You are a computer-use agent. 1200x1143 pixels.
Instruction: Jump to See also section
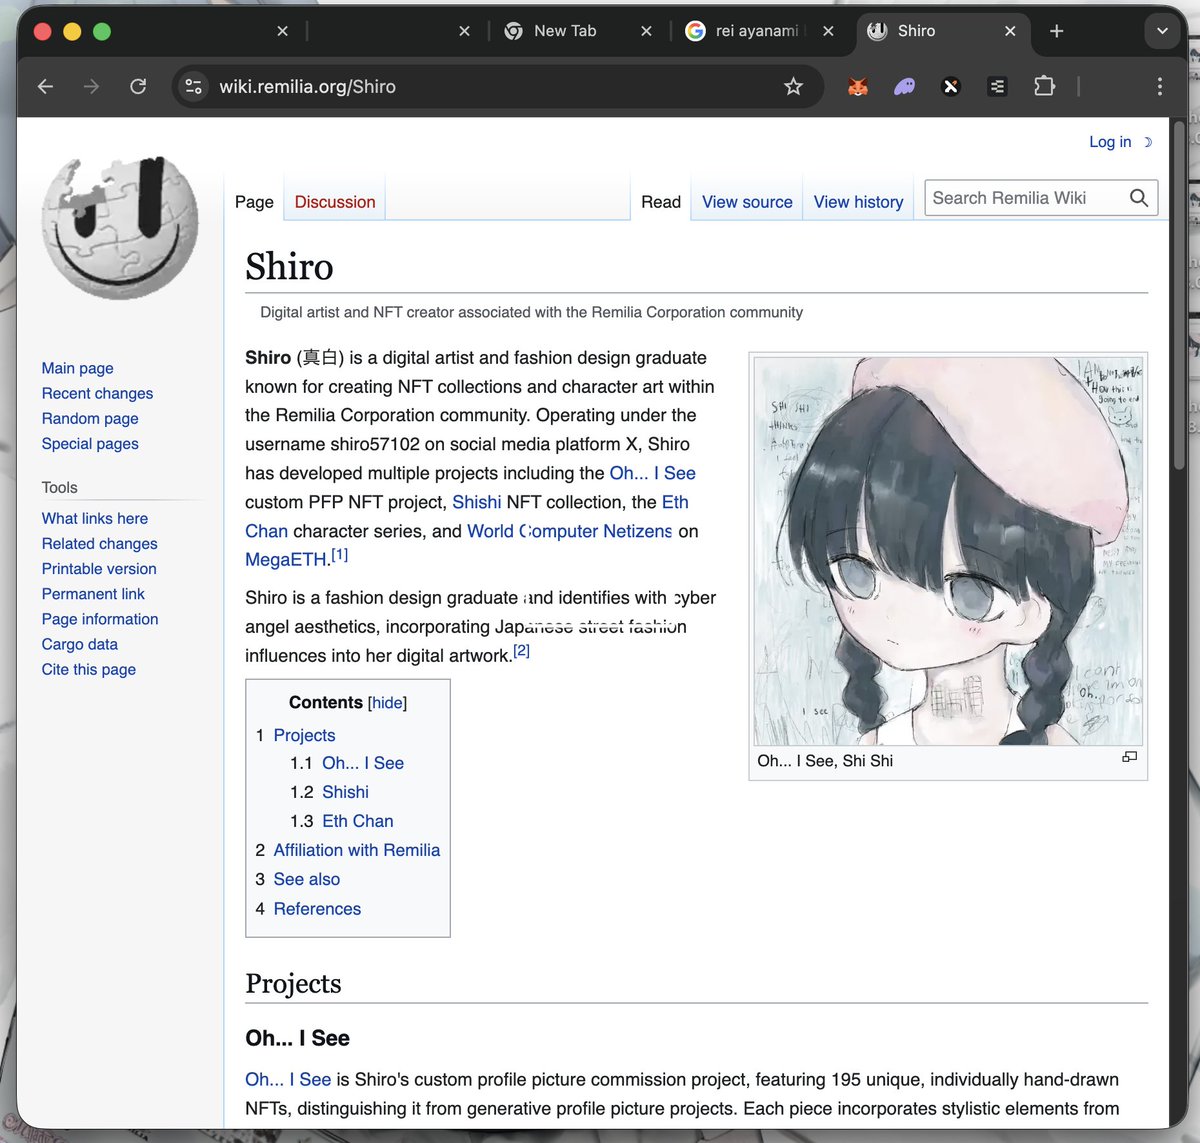click(x=307, y=879)
